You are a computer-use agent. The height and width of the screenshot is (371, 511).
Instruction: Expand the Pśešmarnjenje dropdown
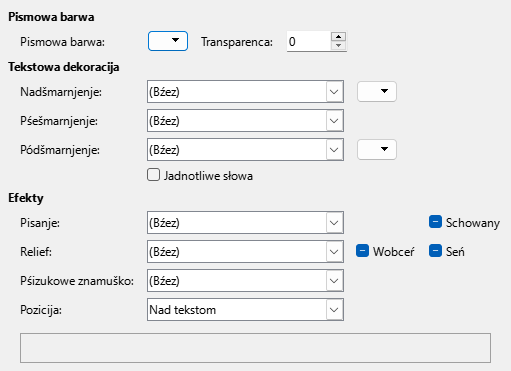(x=334, y=121)
